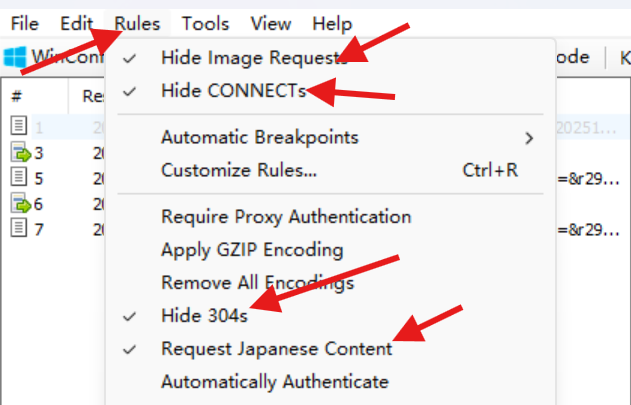
Task: Click session 7 document icon
Action: pos(20,228)
